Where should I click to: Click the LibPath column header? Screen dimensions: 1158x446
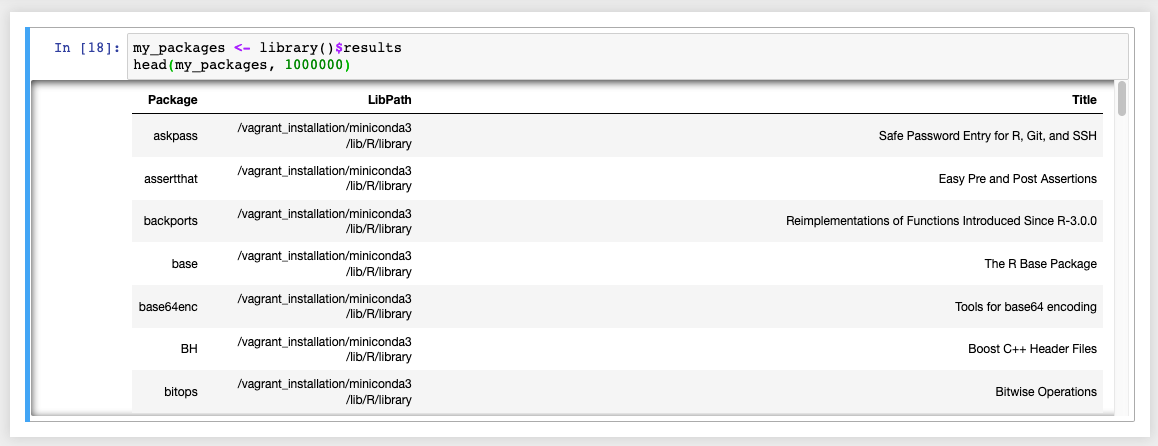[x=389, y=100]
